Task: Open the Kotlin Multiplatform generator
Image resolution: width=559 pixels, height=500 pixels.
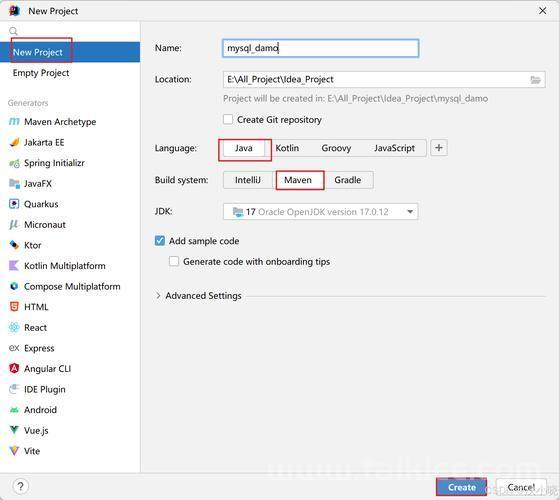Action: point(57,266)
